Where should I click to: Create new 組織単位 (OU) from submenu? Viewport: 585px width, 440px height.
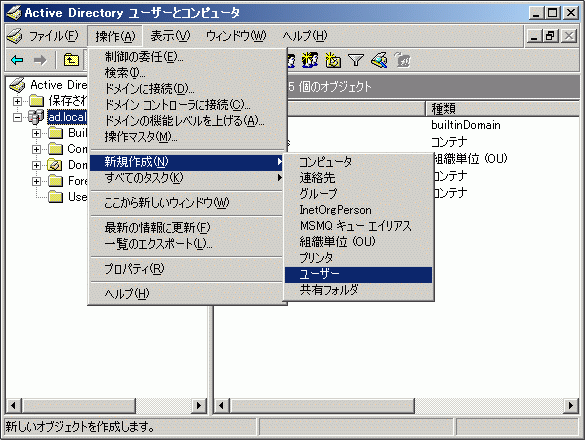[359, 242]
